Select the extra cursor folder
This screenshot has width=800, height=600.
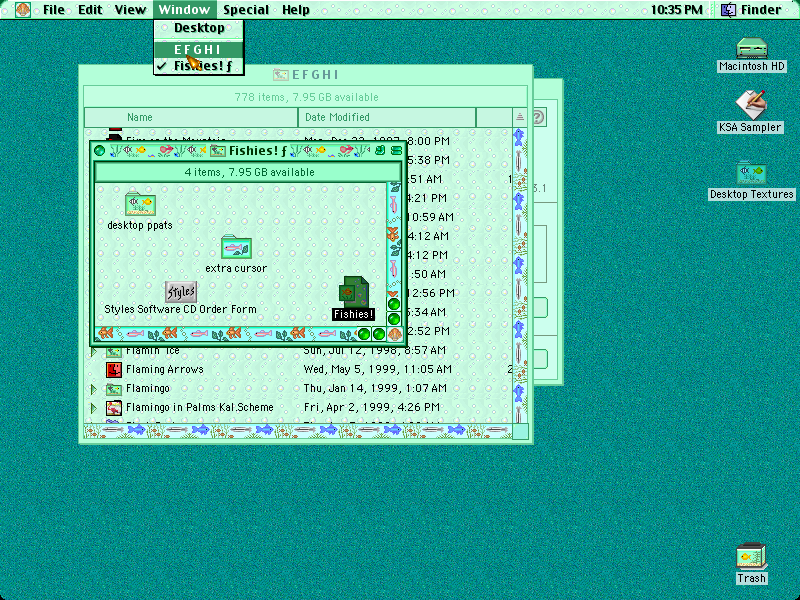click(236, 247)
